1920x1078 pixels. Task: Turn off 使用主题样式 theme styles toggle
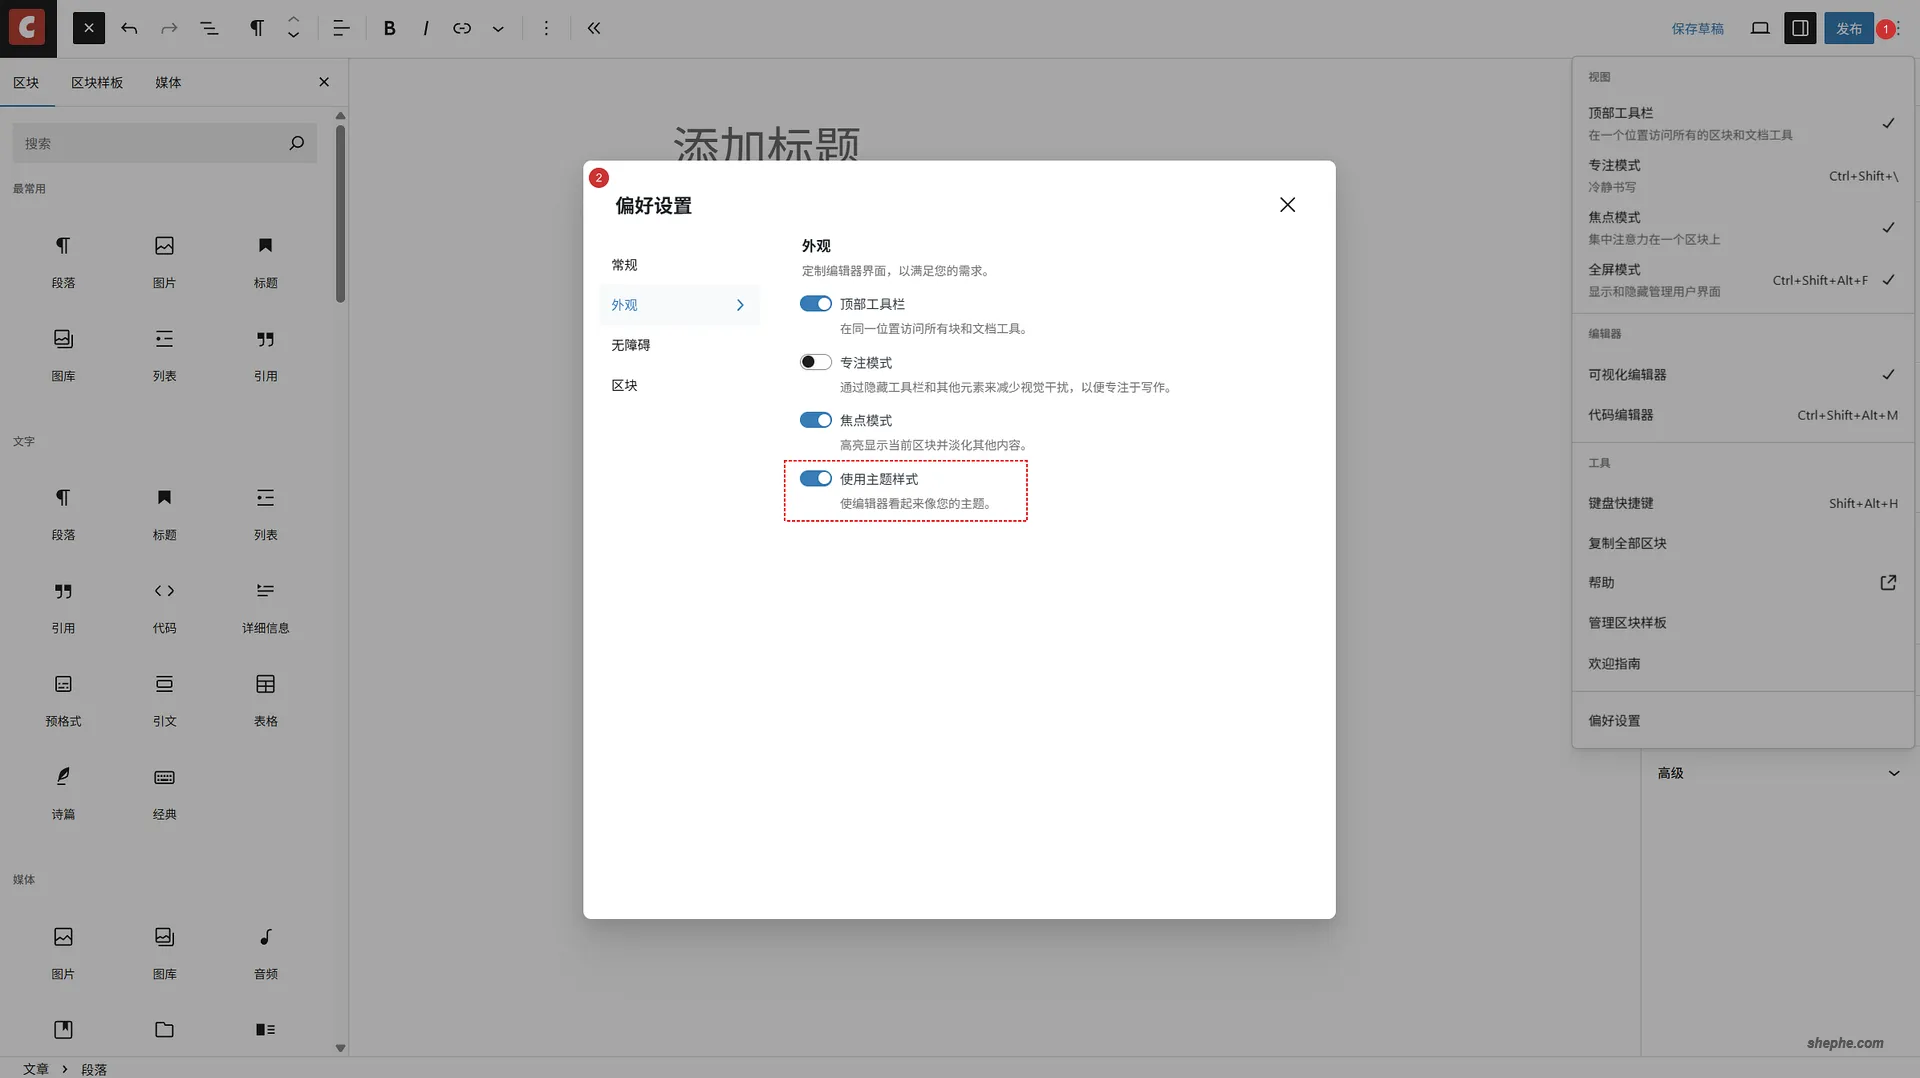point(816,478)
